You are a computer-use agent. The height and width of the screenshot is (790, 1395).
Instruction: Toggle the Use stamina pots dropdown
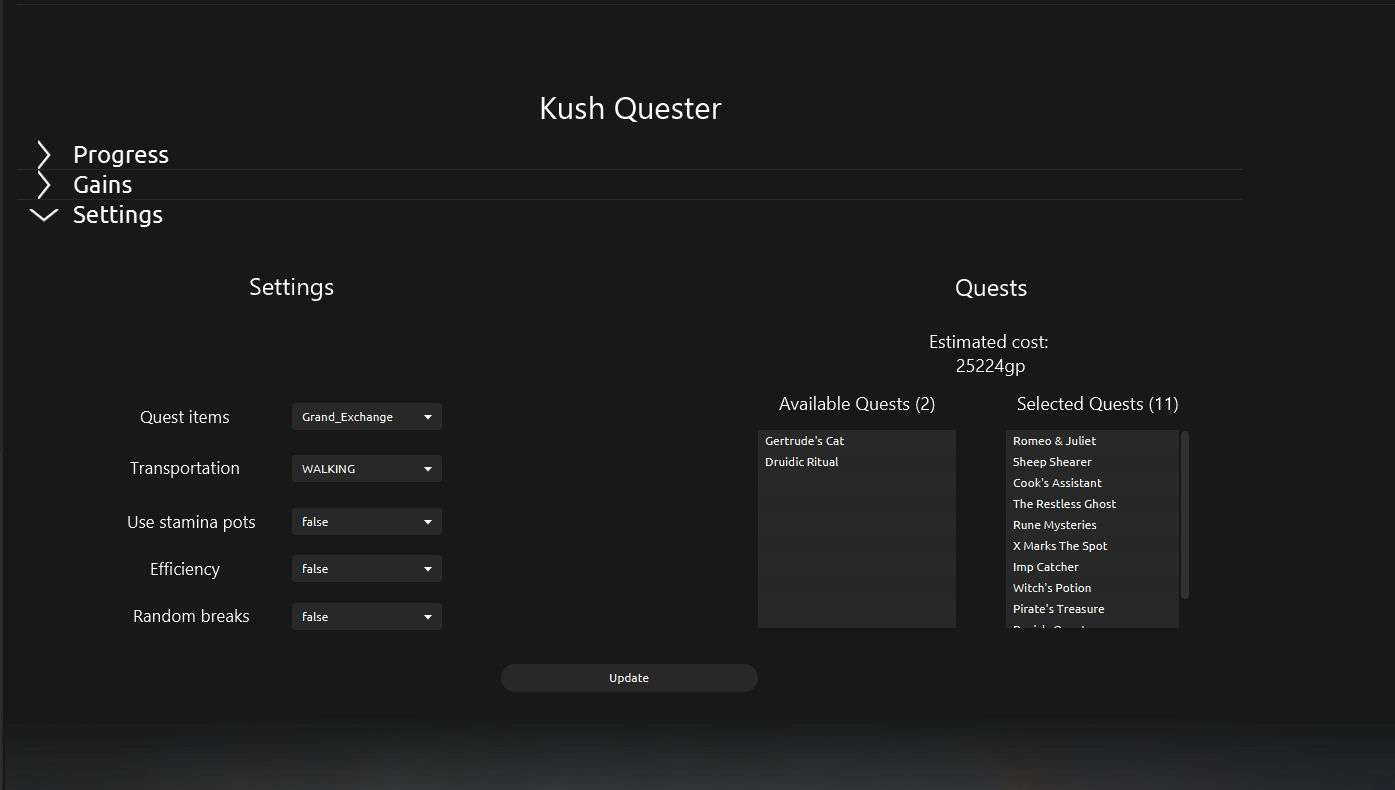coord(366,522)
